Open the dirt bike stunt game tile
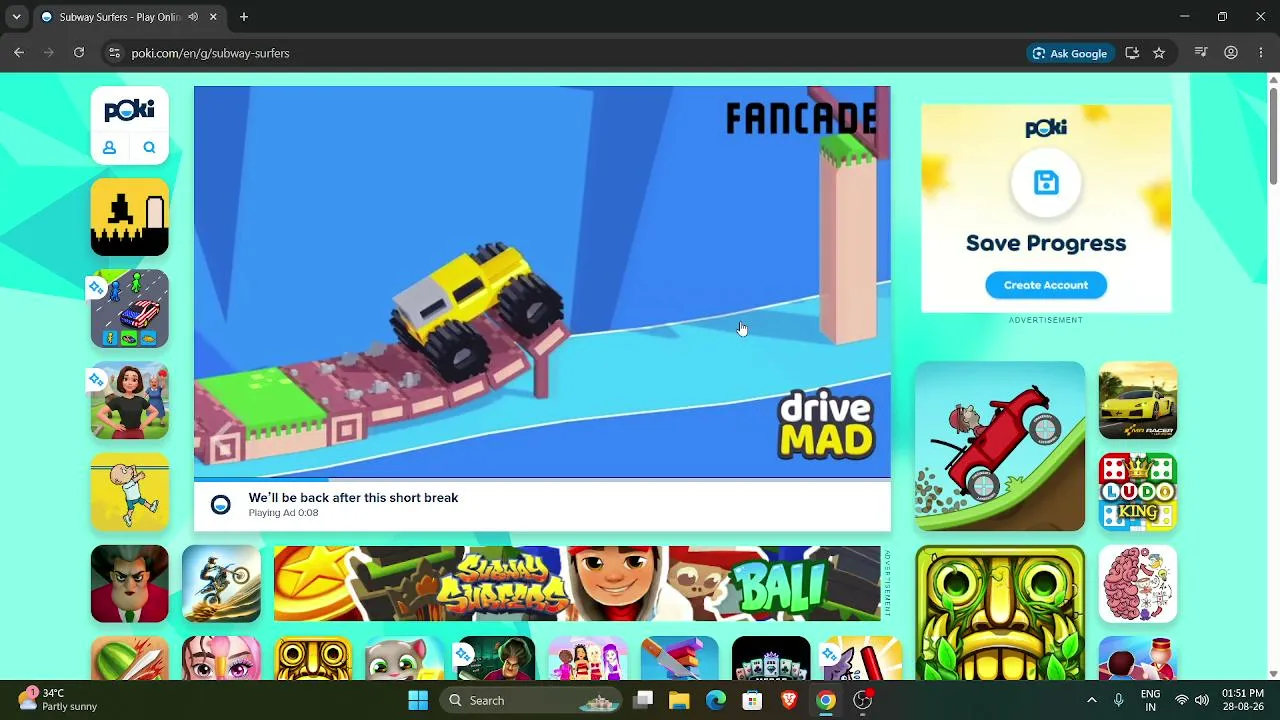 [x=221, y=584]
